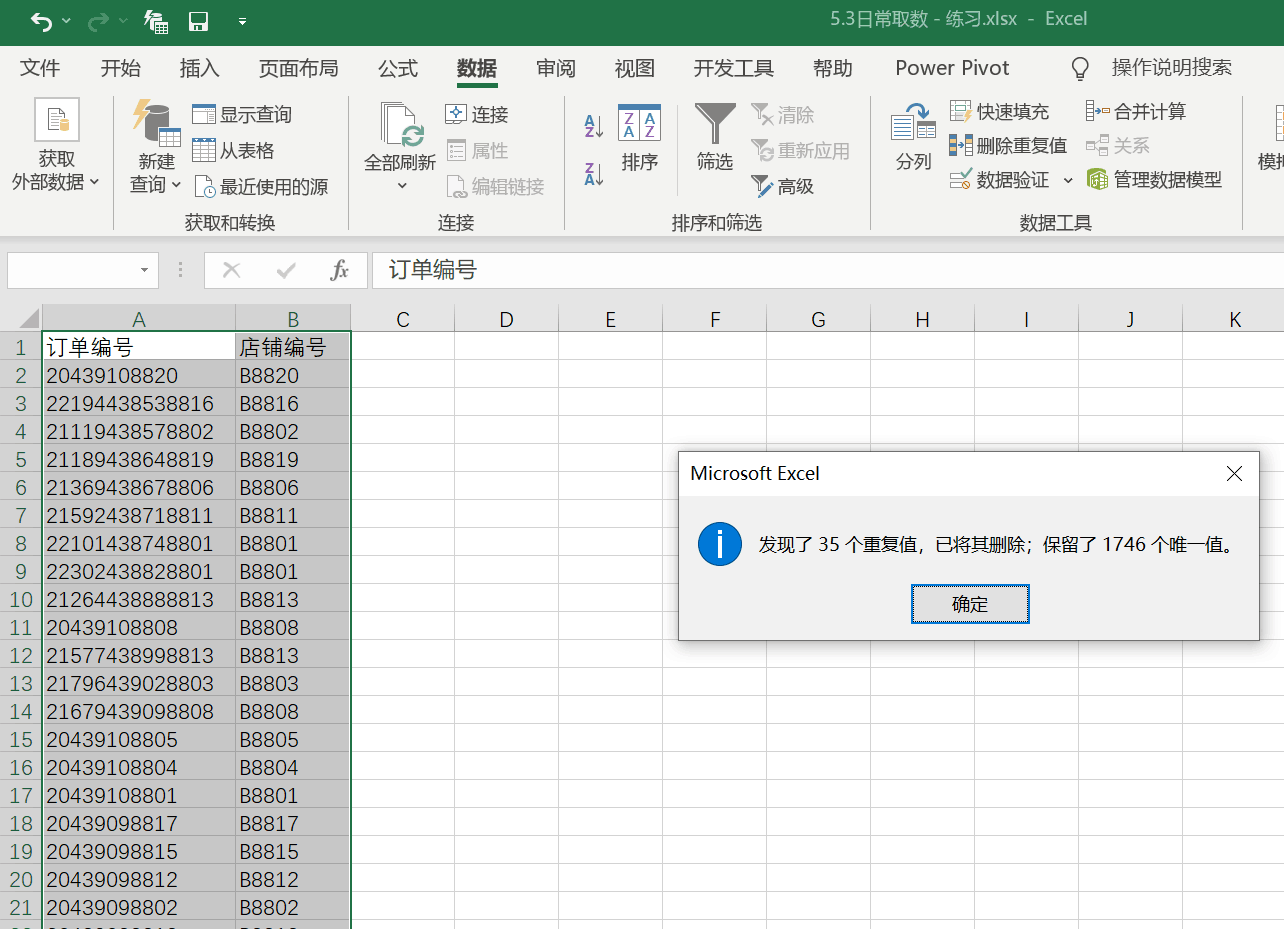1284x929 pixels.
Task: Expand the 全部刷新 dropdown arrow
Action: click(402, 185)
